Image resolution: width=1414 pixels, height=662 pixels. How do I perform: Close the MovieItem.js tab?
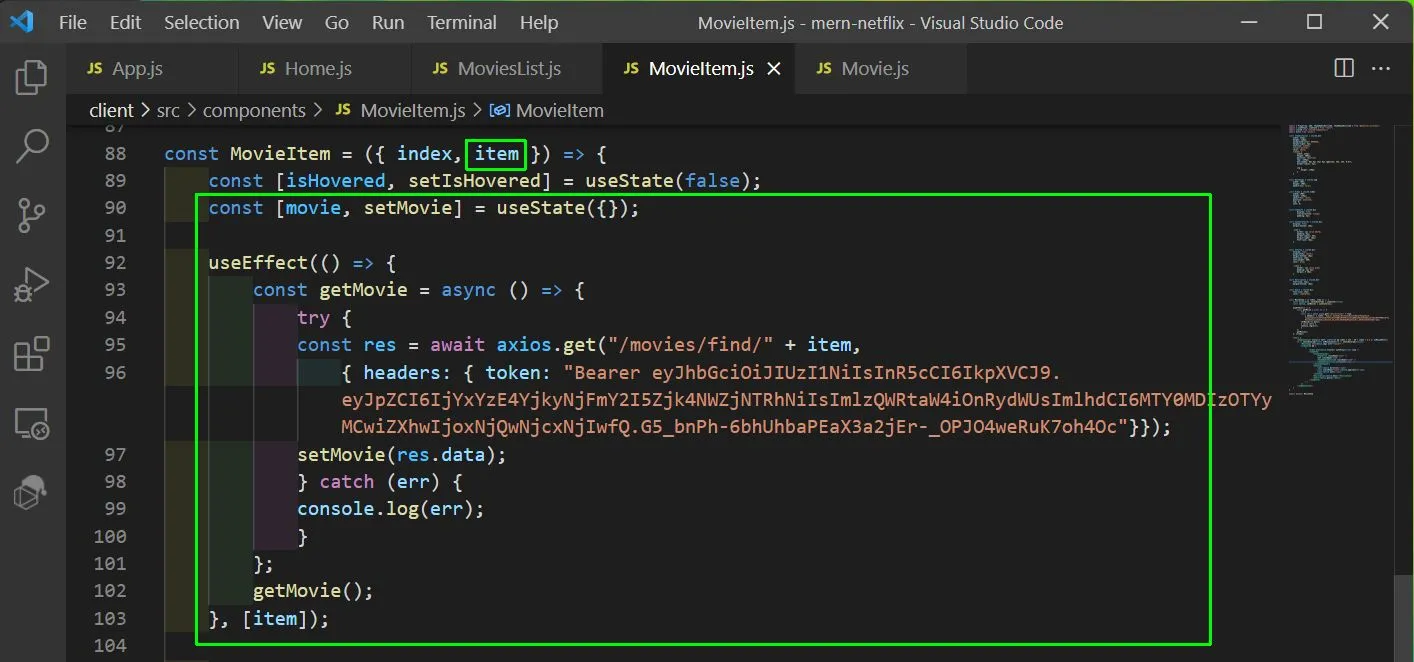(x=773, y=69)
